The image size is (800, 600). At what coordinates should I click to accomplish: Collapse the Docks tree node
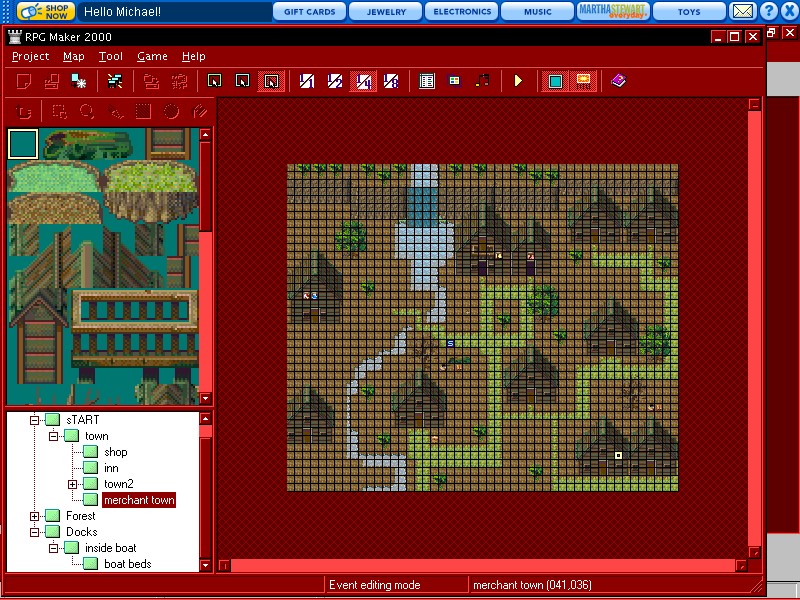[x=34, y=532]
